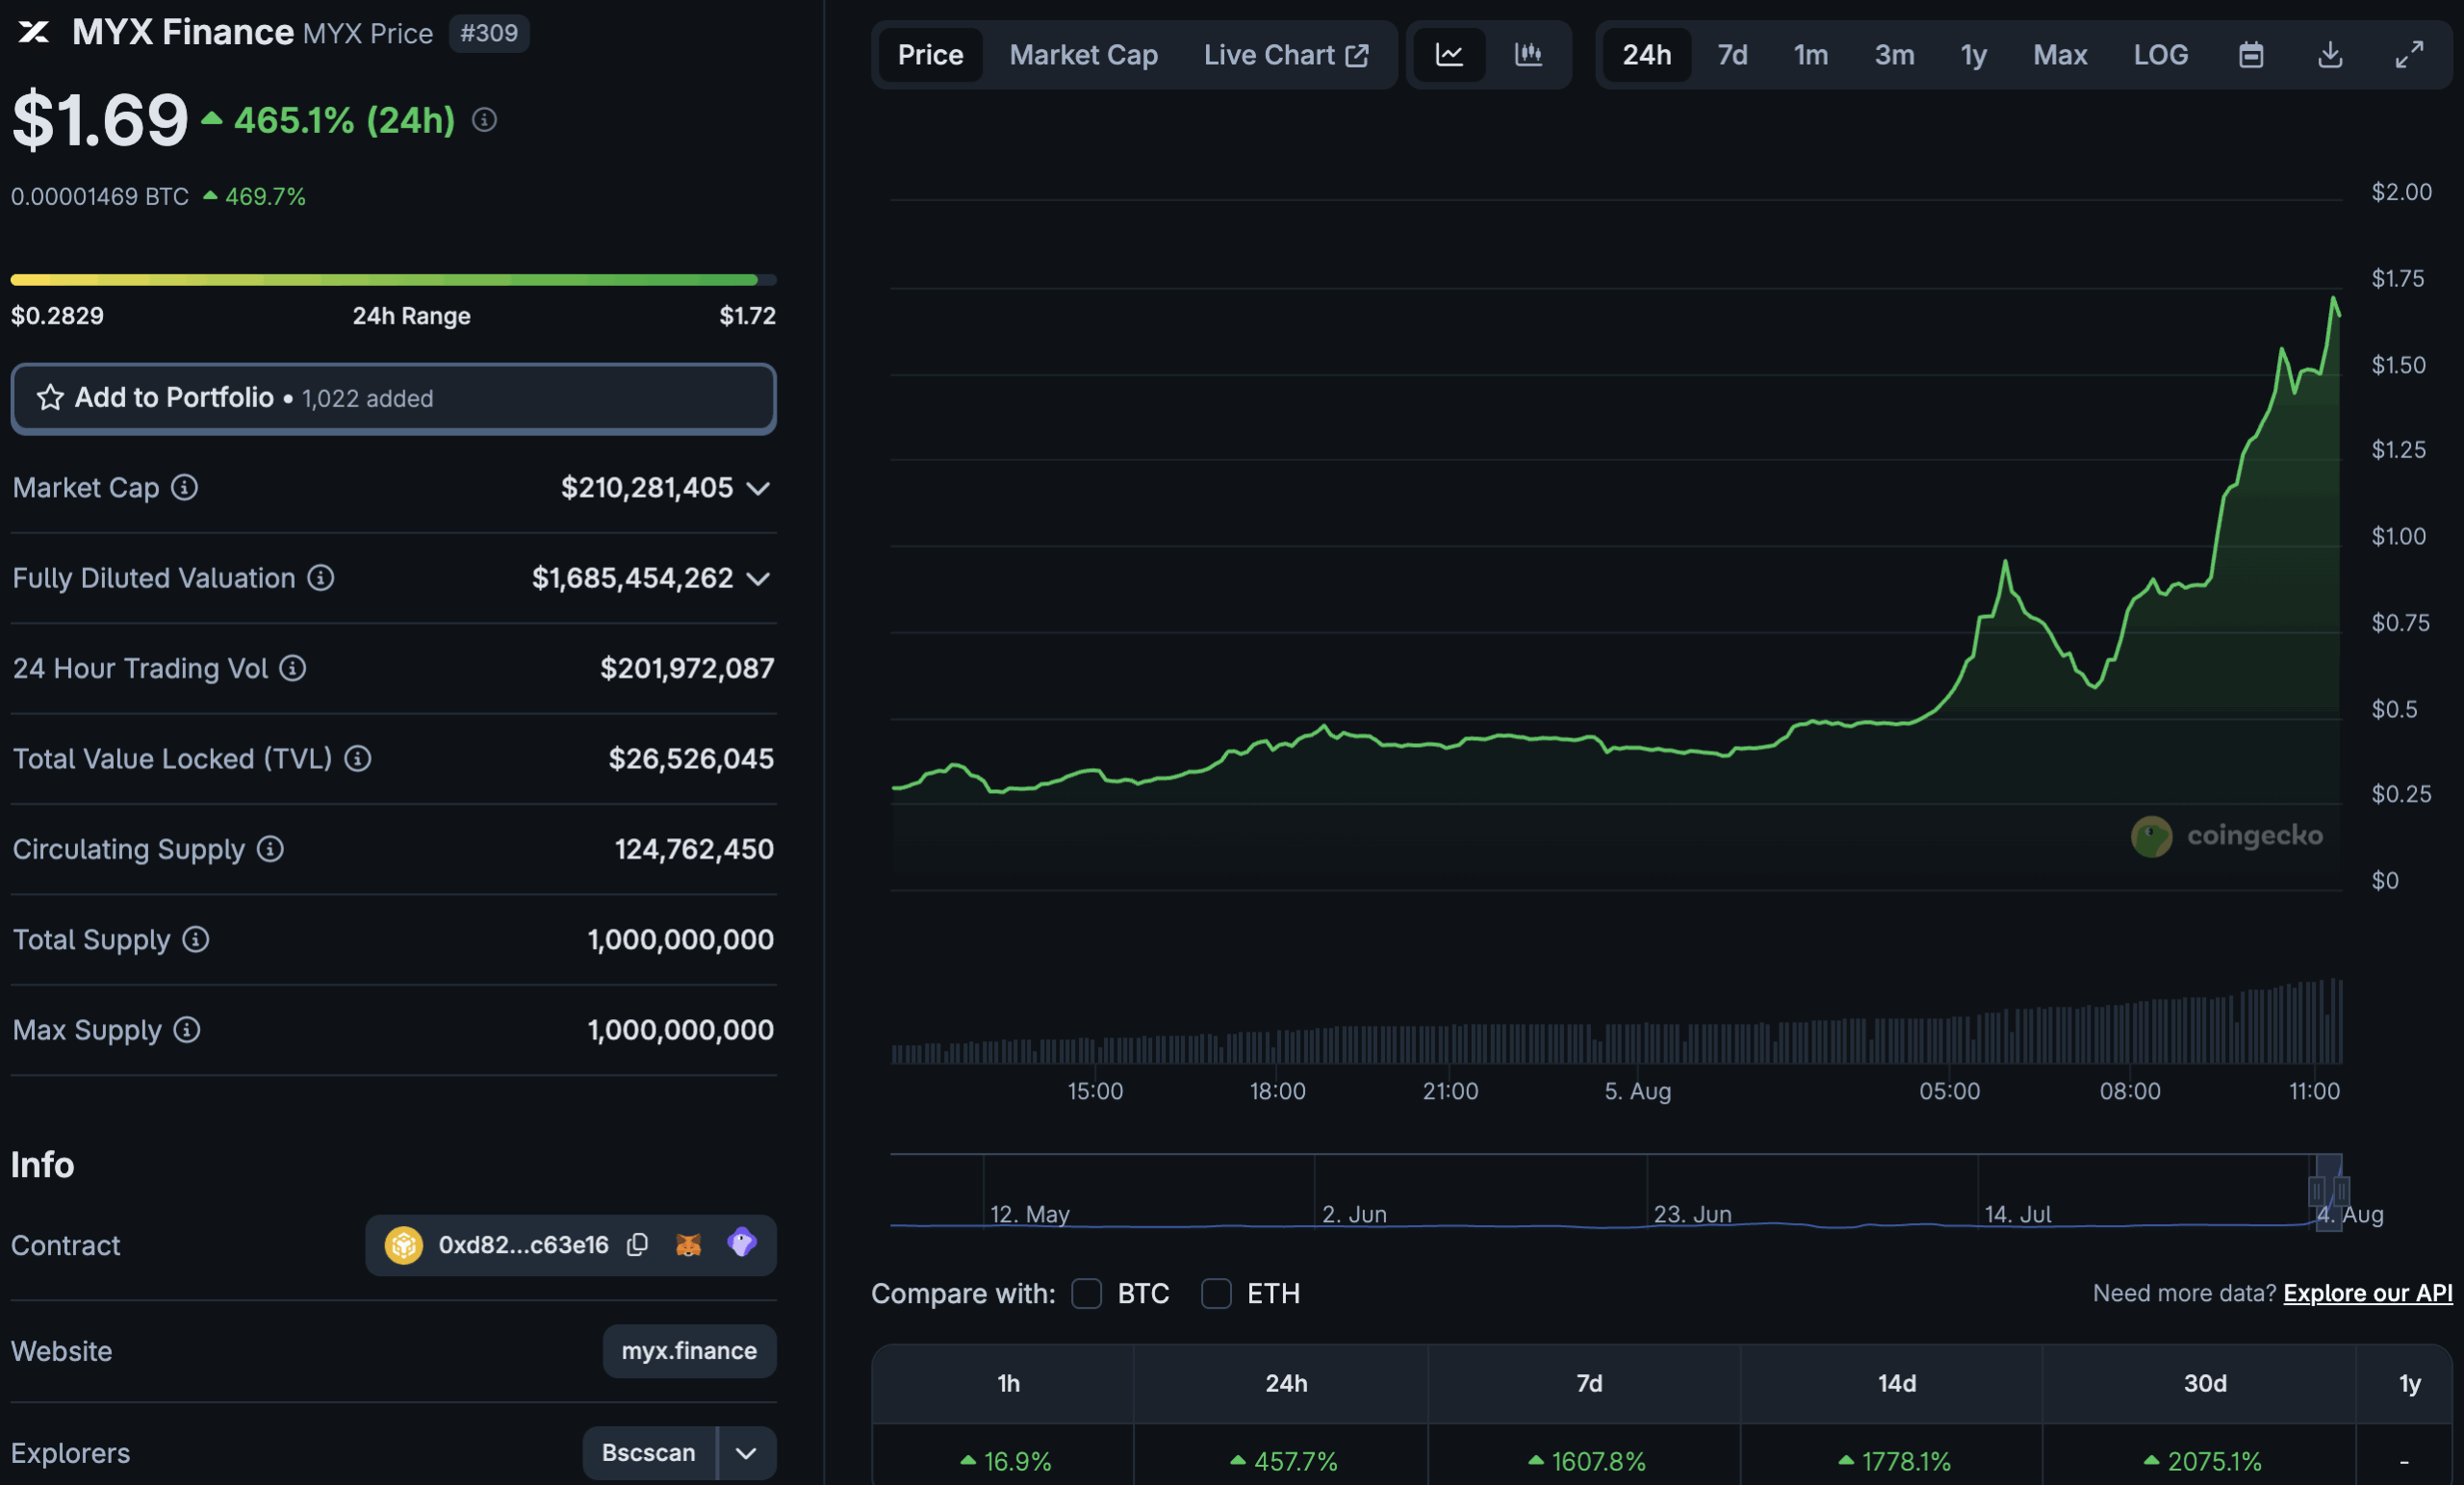Select 24h time range
Viewport: 2464px width, 1485px height.
click(x=1646, y=54)
